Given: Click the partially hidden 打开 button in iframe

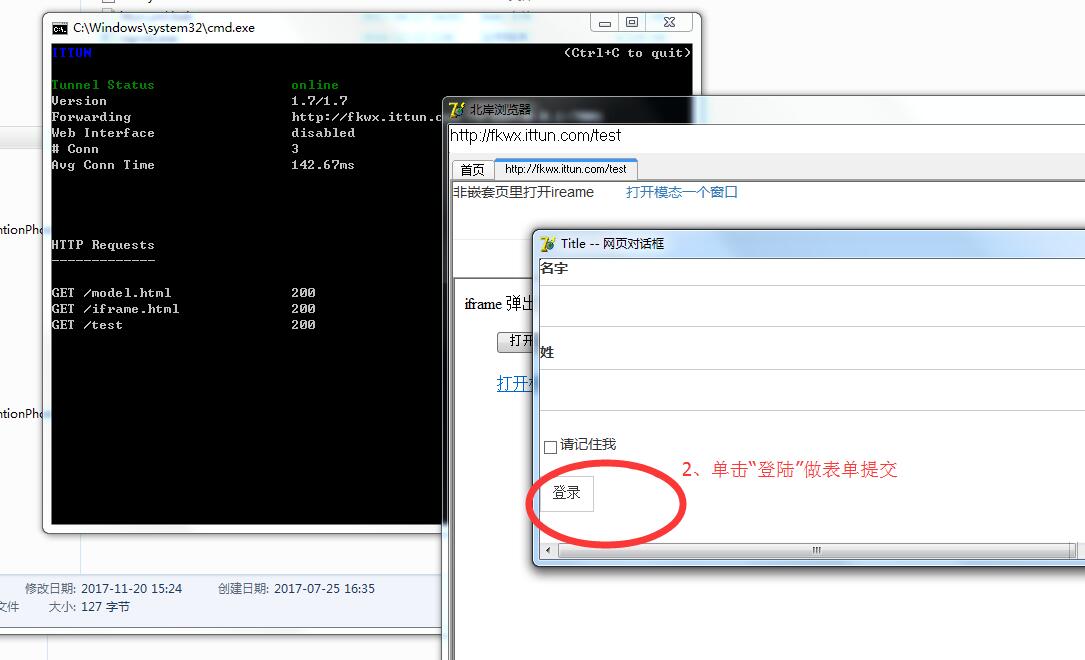Looking at the screenshot, I should pyautogui.click(x=516, y=342).
